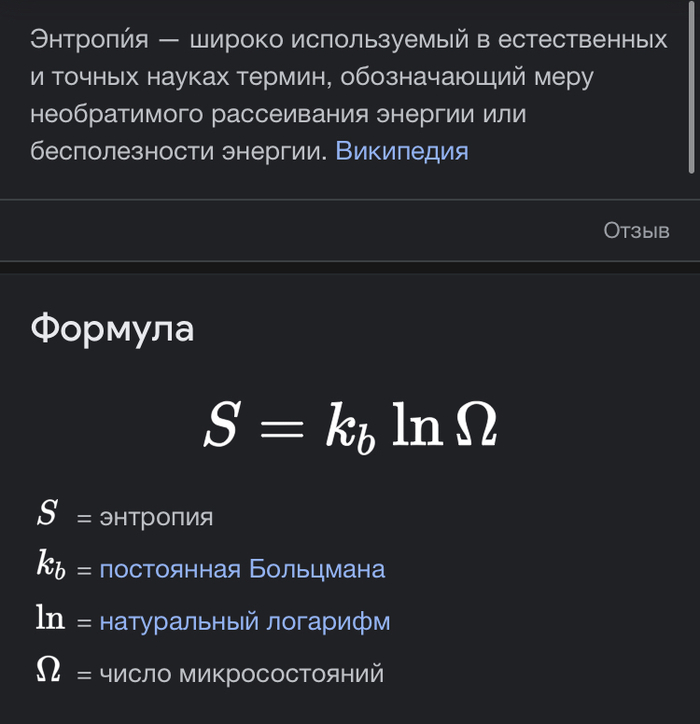Click the число микросостояний definition text
The width and height of the screenshot is (700, 724).
(241, 674)
